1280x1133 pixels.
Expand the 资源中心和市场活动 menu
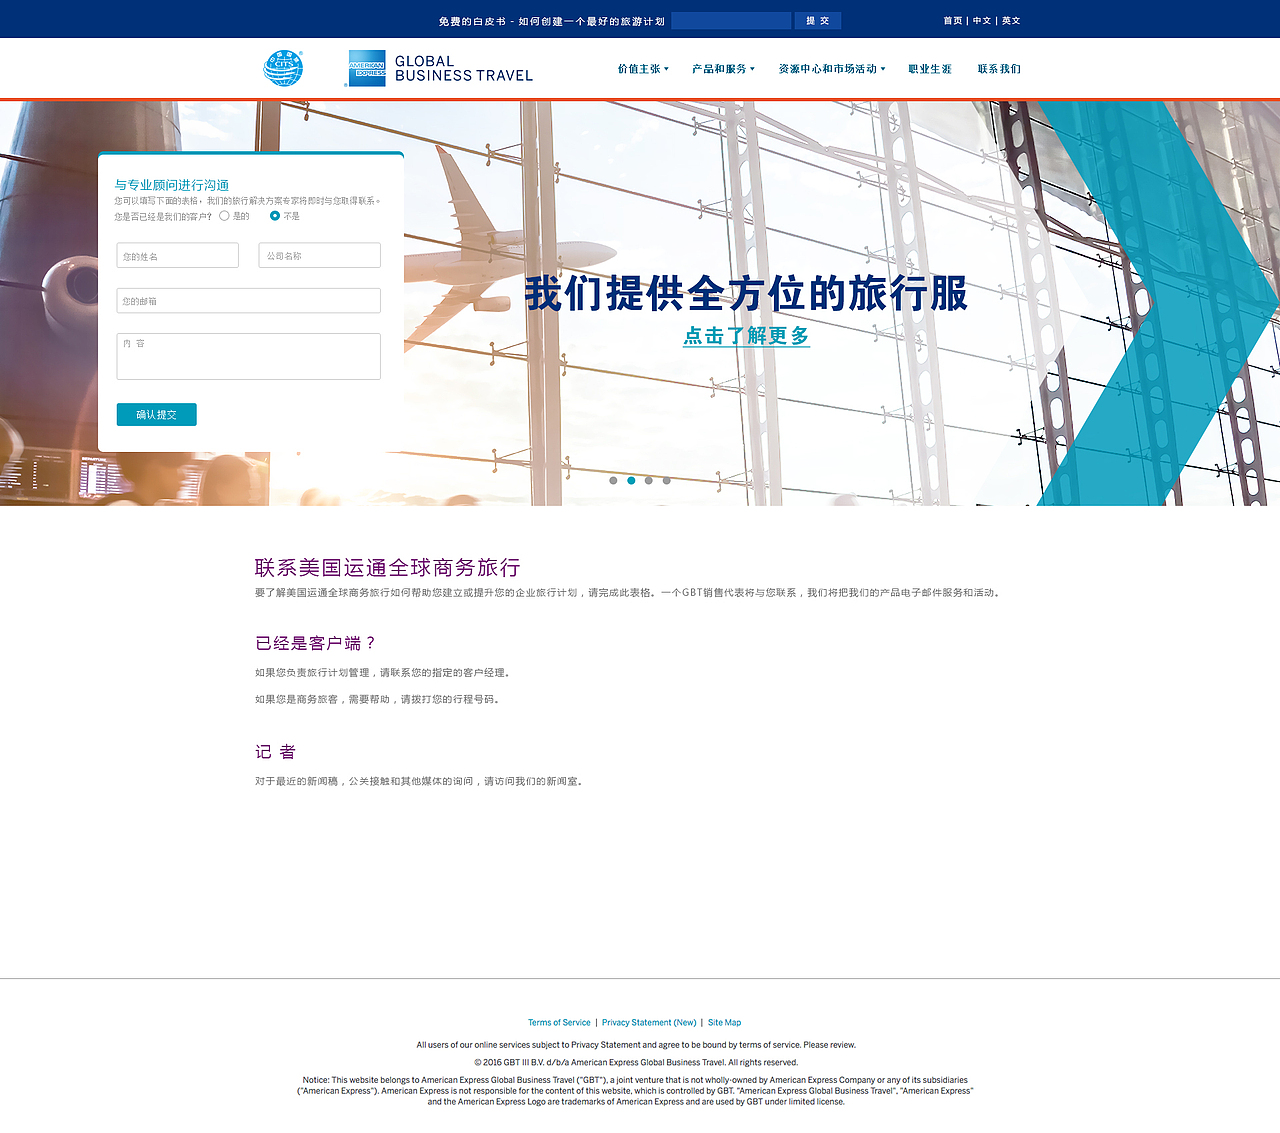tap(832, 69)
